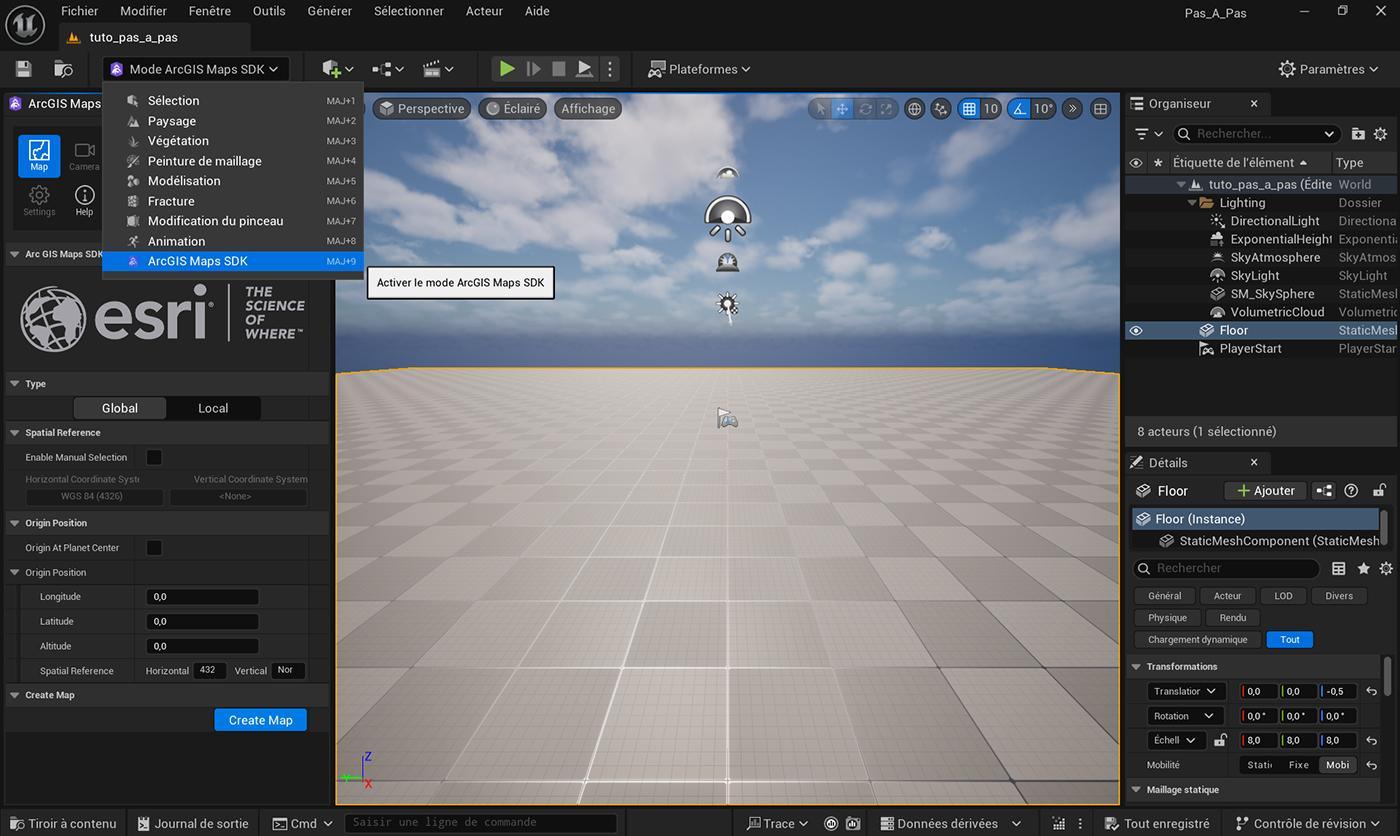The image size is (1400, 836).
Task: Click the viewport layout icon at top right
Action: pyautogui.click(x=1100, y=109)
